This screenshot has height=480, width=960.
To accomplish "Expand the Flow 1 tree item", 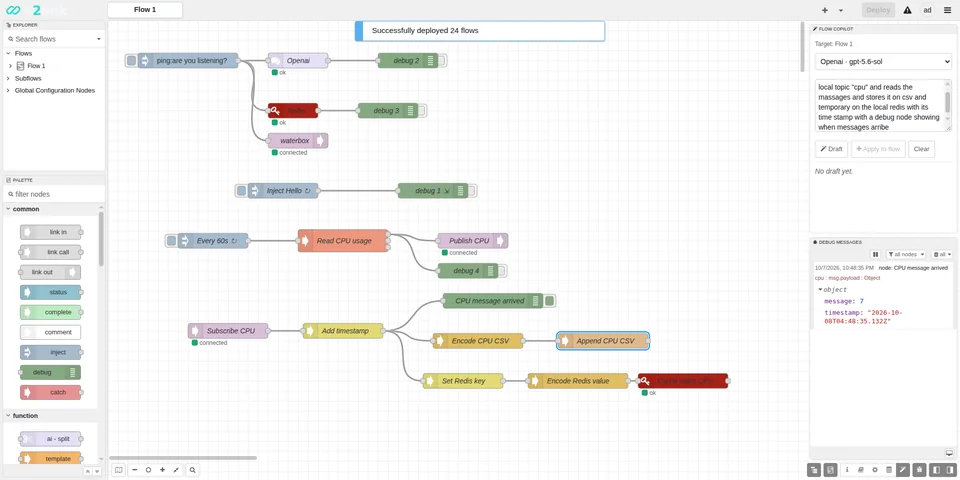I will click(10, 66).
